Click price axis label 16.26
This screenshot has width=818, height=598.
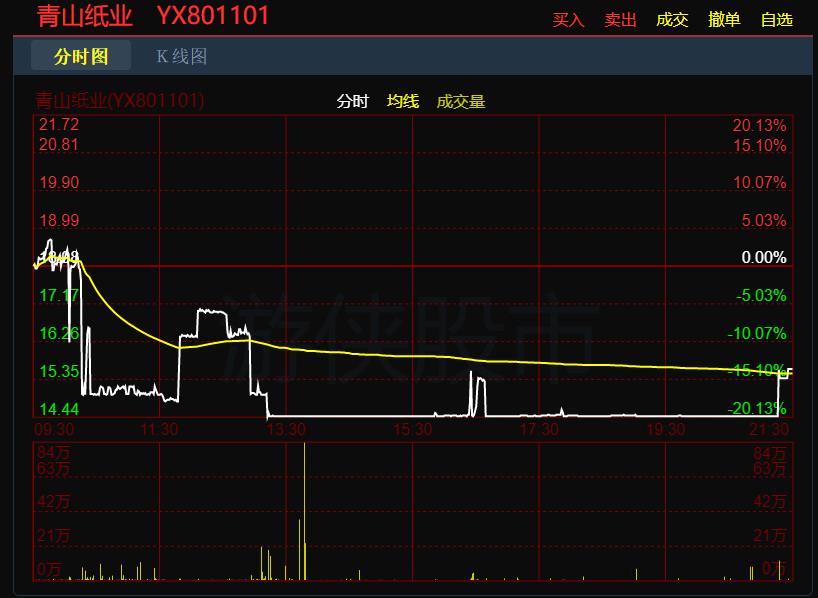[x=59, y=333]
